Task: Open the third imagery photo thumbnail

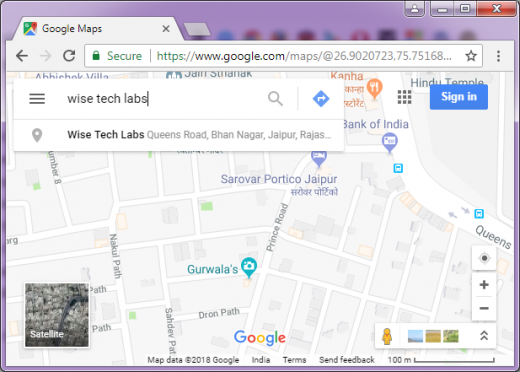Action: tap(451, 336)
